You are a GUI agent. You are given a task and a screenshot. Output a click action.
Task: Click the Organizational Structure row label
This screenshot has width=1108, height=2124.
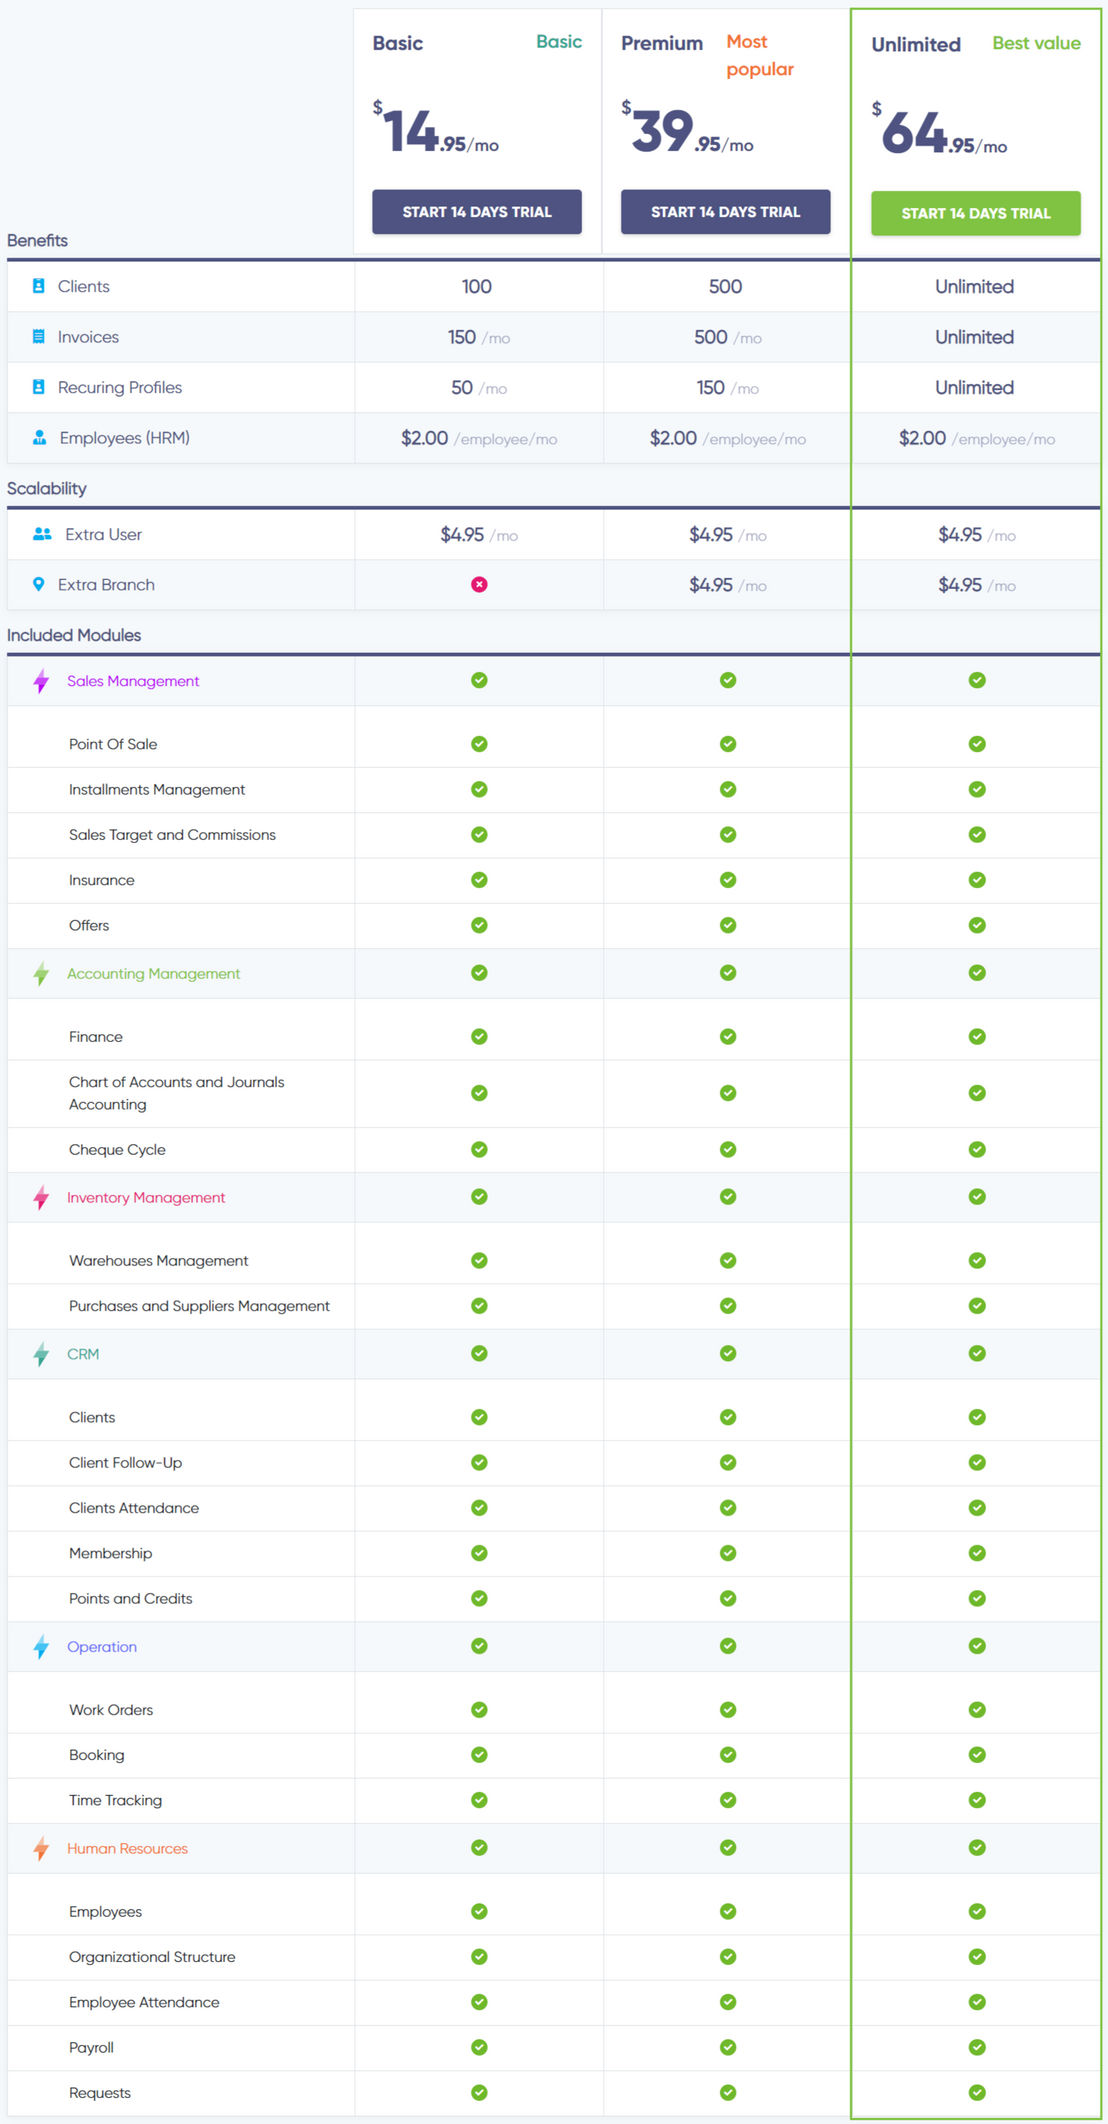pos(152,1957)
